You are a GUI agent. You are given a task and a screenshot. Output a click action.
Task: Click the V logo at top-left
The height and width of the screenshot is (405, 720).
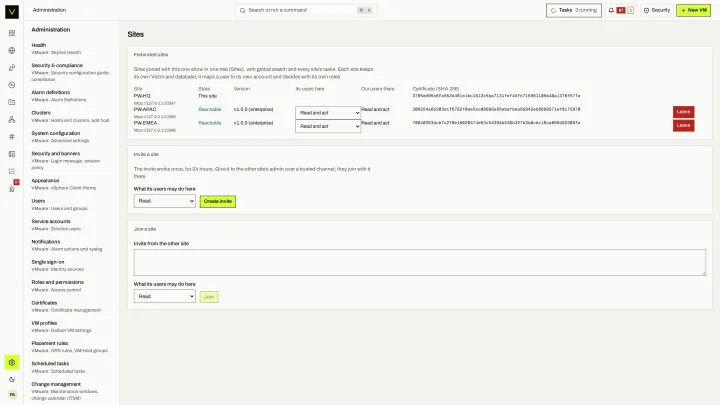12,11
